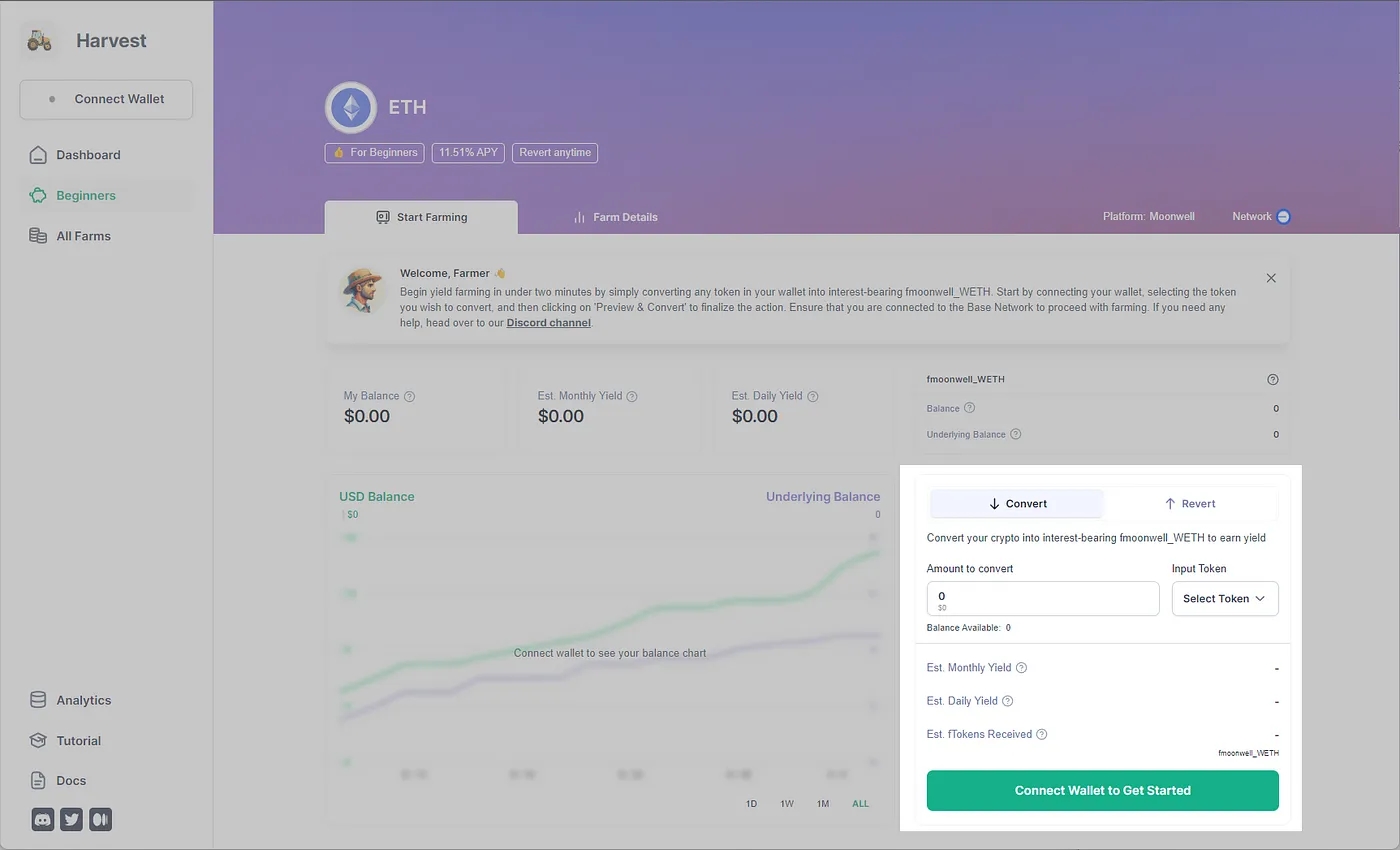Screen dimensions: 1400x850
Task: Open the Discord social icon in sidebar
Action: point(42,819)
